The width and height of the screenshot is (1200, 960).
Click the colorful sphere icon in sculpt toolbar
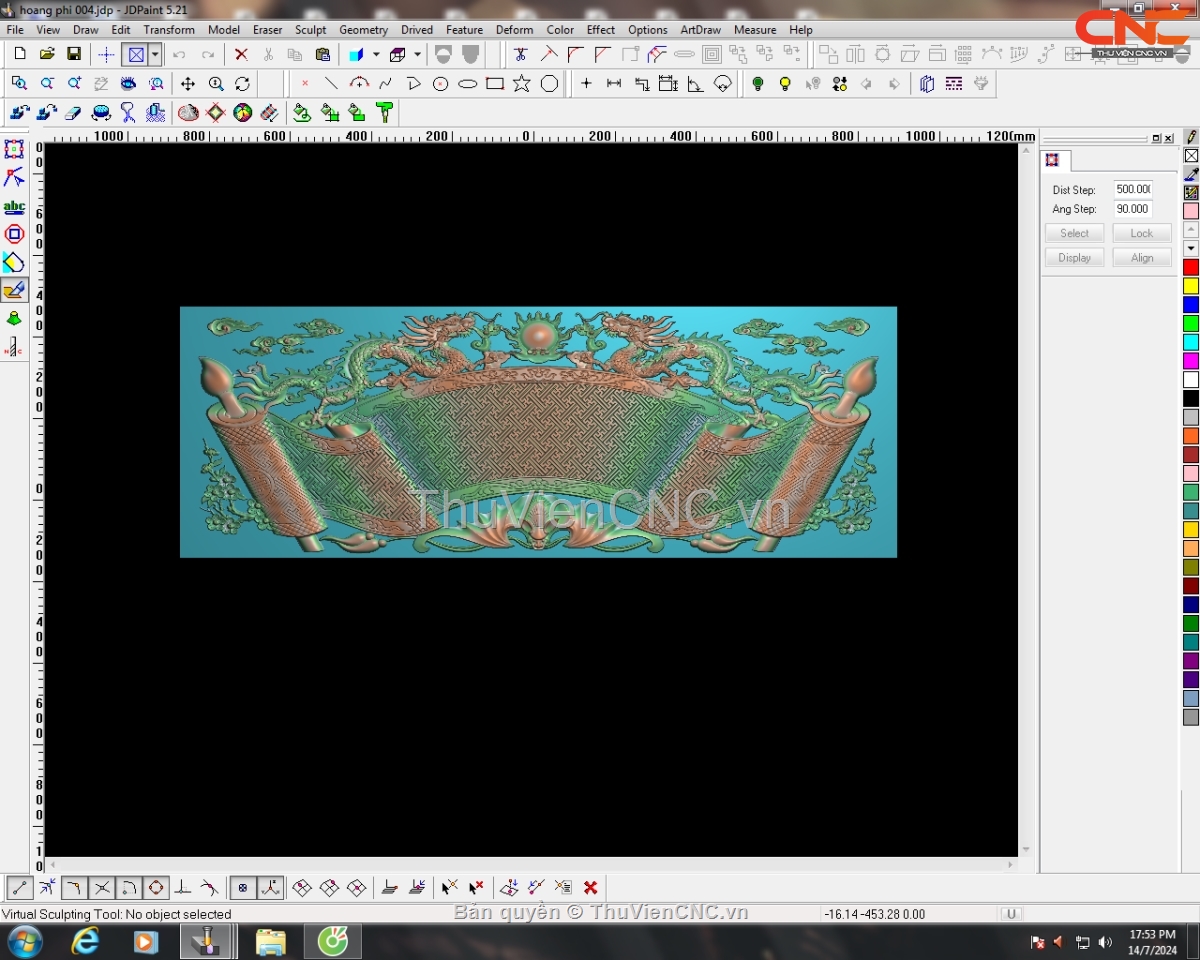click(243, 113)
